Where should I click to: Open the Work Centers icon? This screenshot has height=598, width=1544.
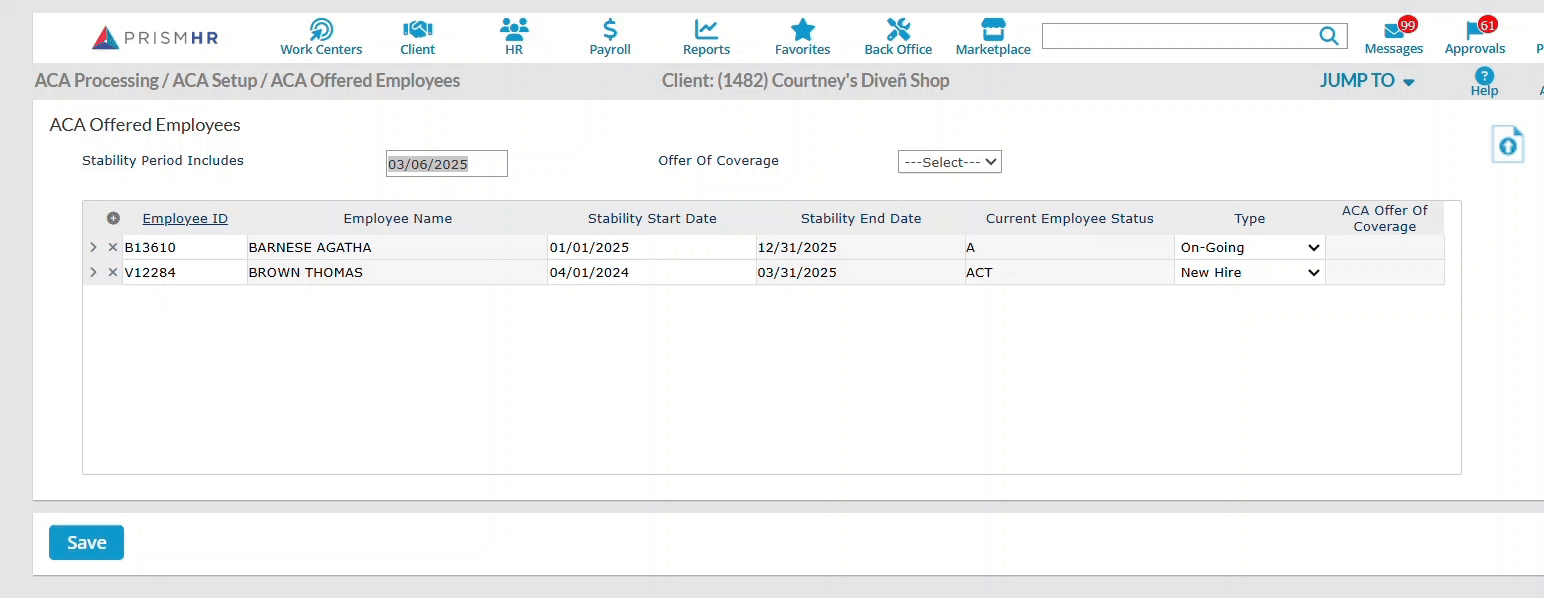pyautogui.click(x=321, y=30)
